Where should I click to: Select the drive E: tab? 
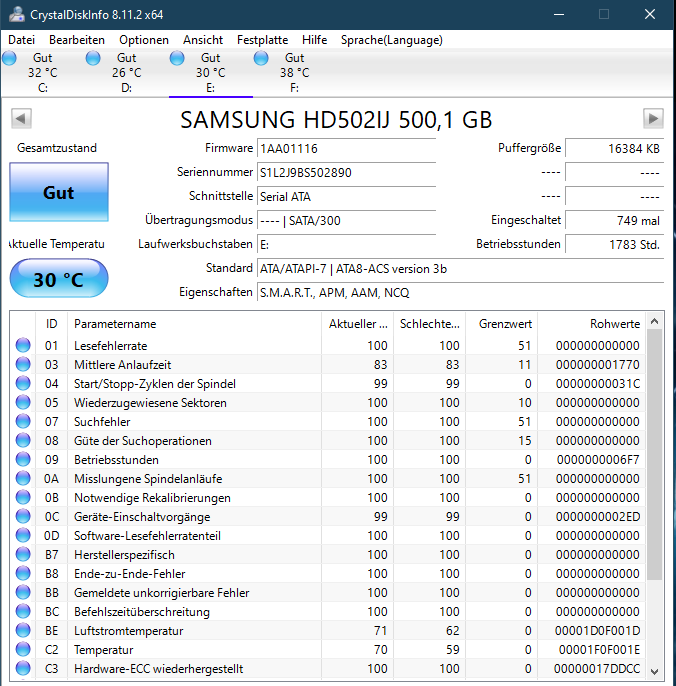[210, 73]
